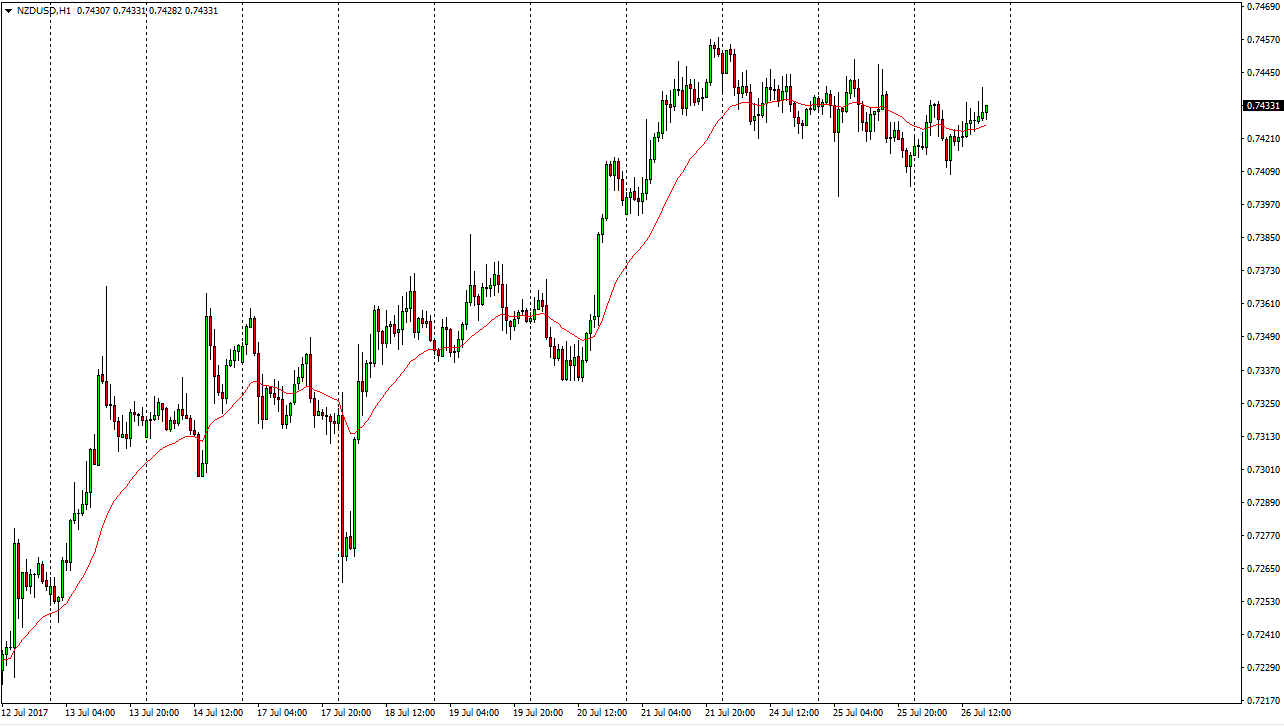Screen dimensions: 1284x726
Task: Click the 13 Jul 04:00 time label
Action: (90, 713)
